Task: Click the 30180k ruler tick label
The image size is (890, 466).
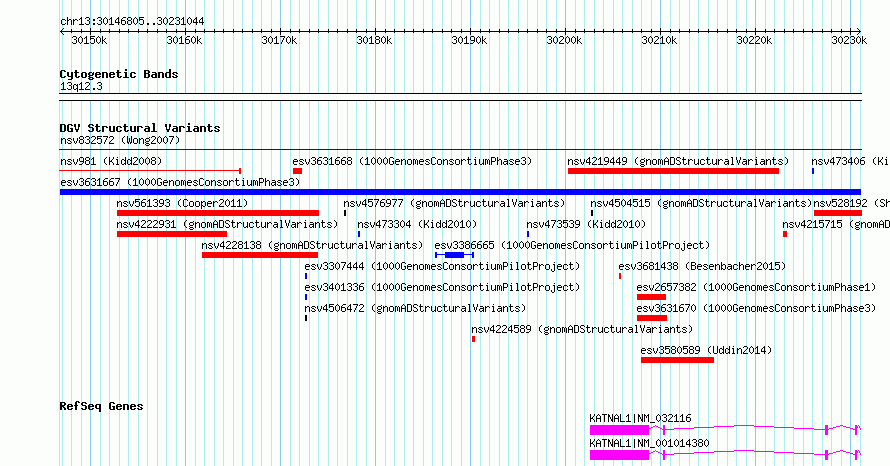Action: coord(374,40)
